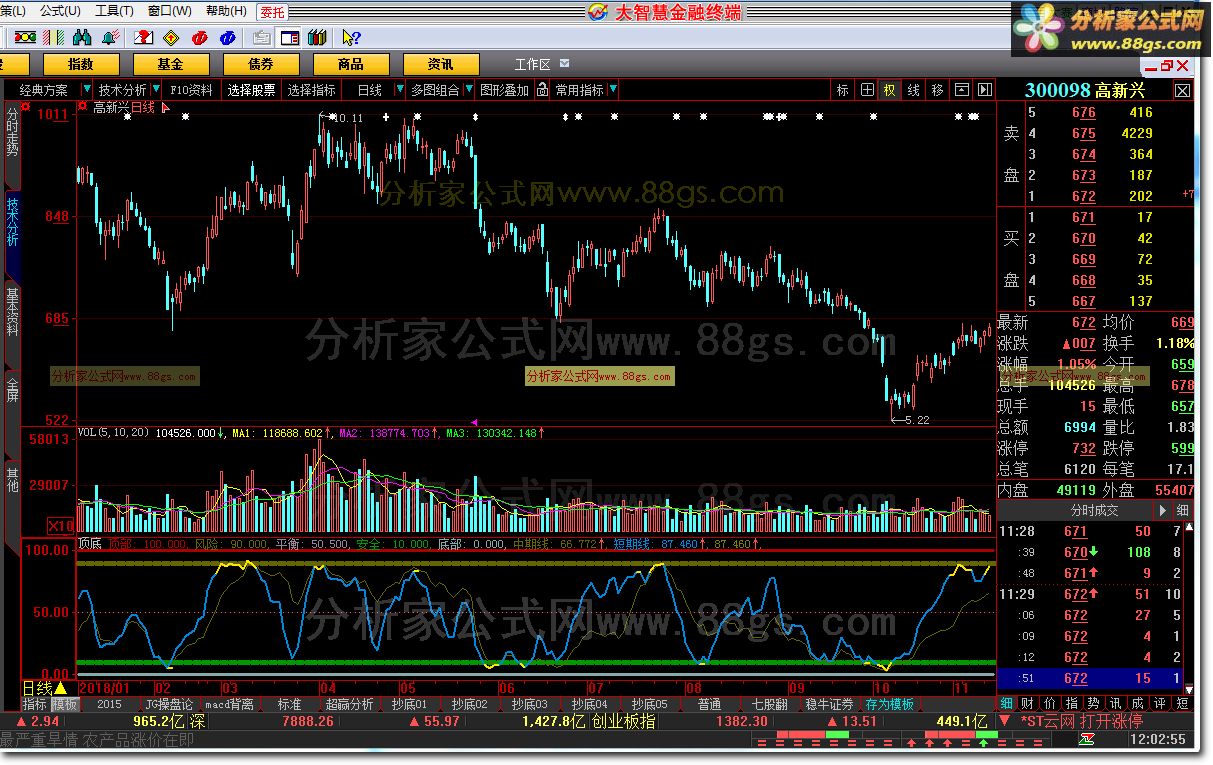The image size is (1213, 765).
Task: Open the 工作区 workspace dropdown
Action: click(x=565, y=63)
